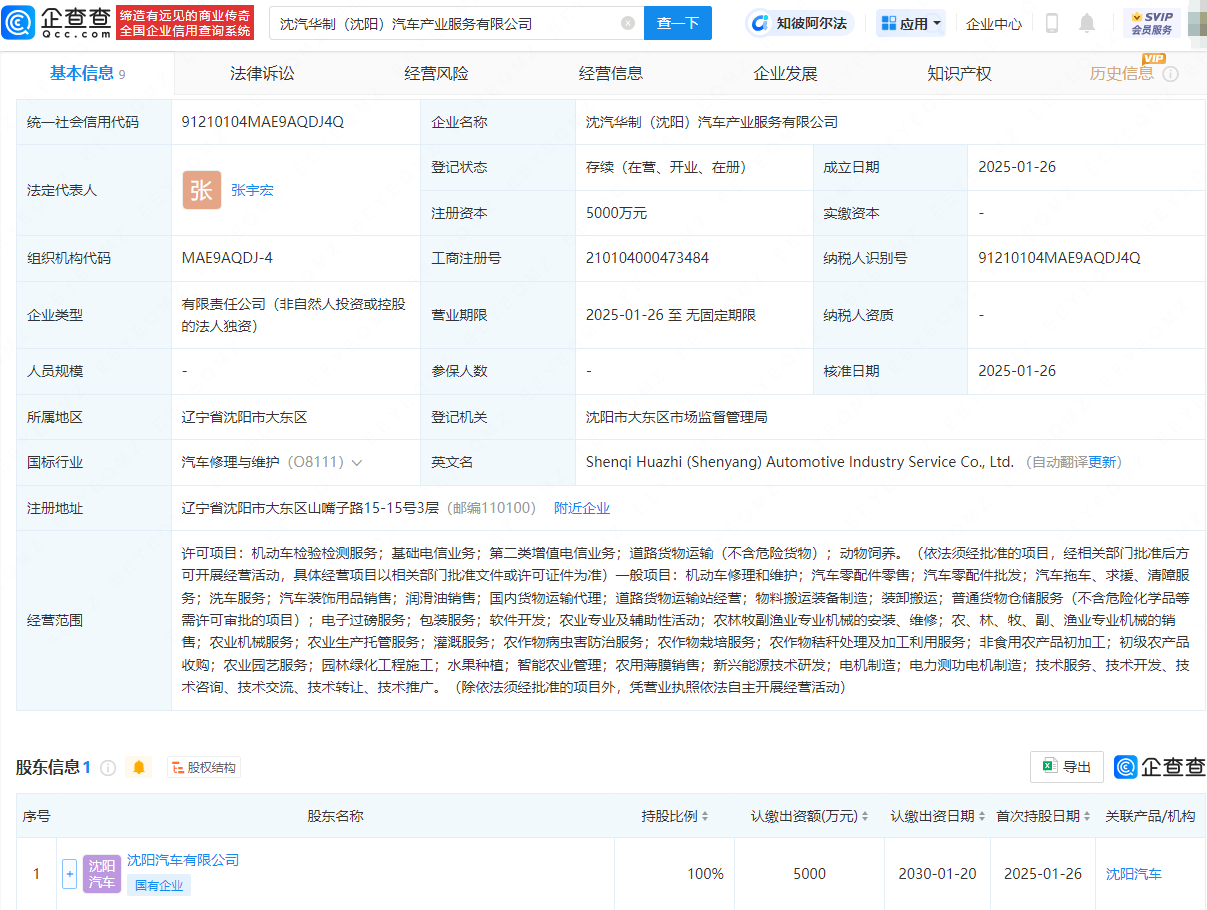Clear the company search box text
The image size is (1207, 910).
(628, 23)
